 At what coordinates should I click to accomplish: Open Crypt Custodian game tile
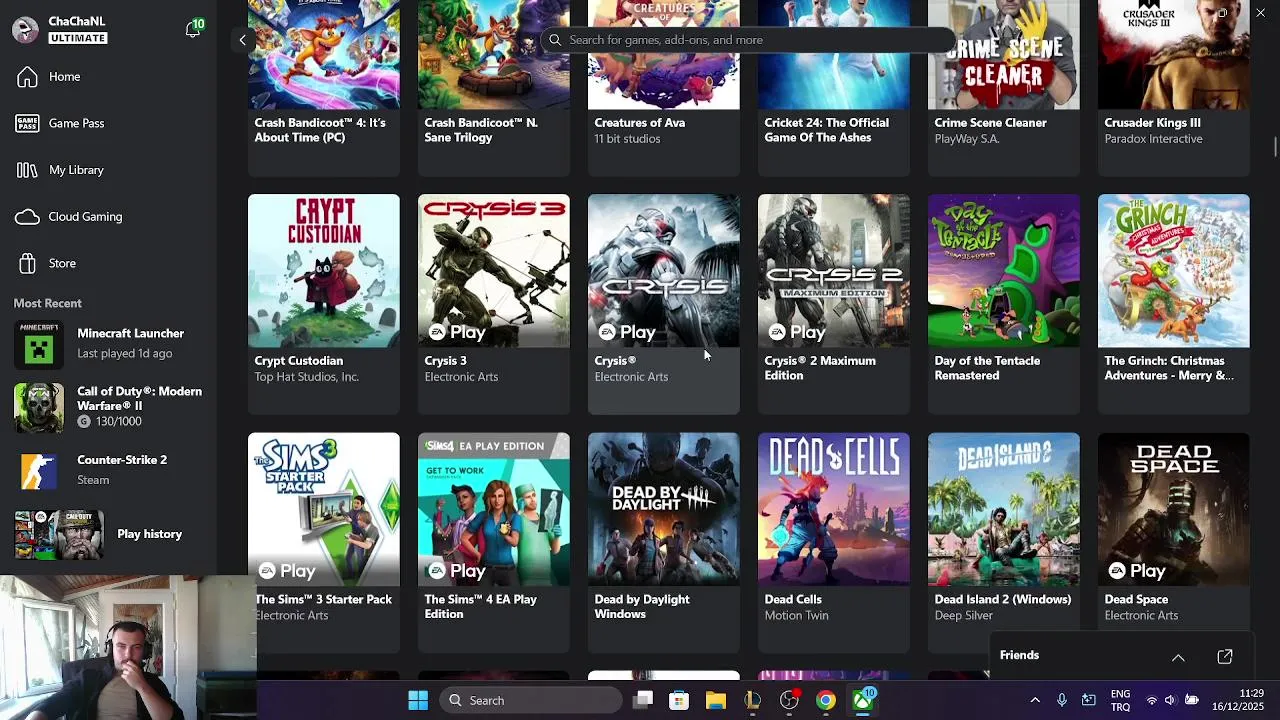[x=324, y=304]
